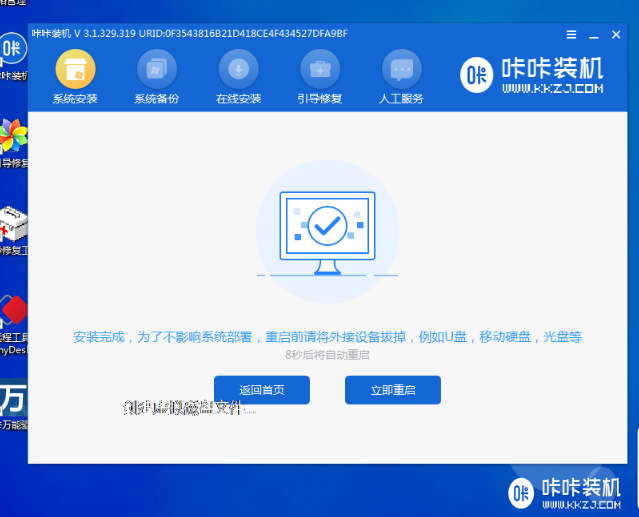Open the hamburger menu in title bar
Screen dimensions: 639x517
tap(571, 35)
